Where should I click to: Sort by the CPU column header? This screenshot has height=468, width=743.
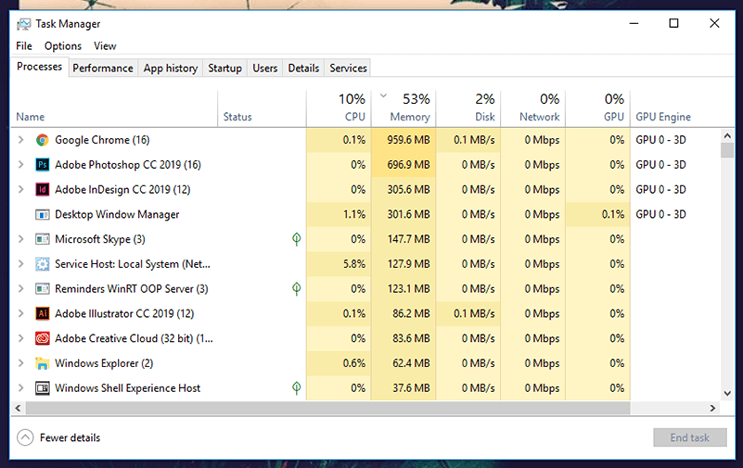click(x=339, y=108)
